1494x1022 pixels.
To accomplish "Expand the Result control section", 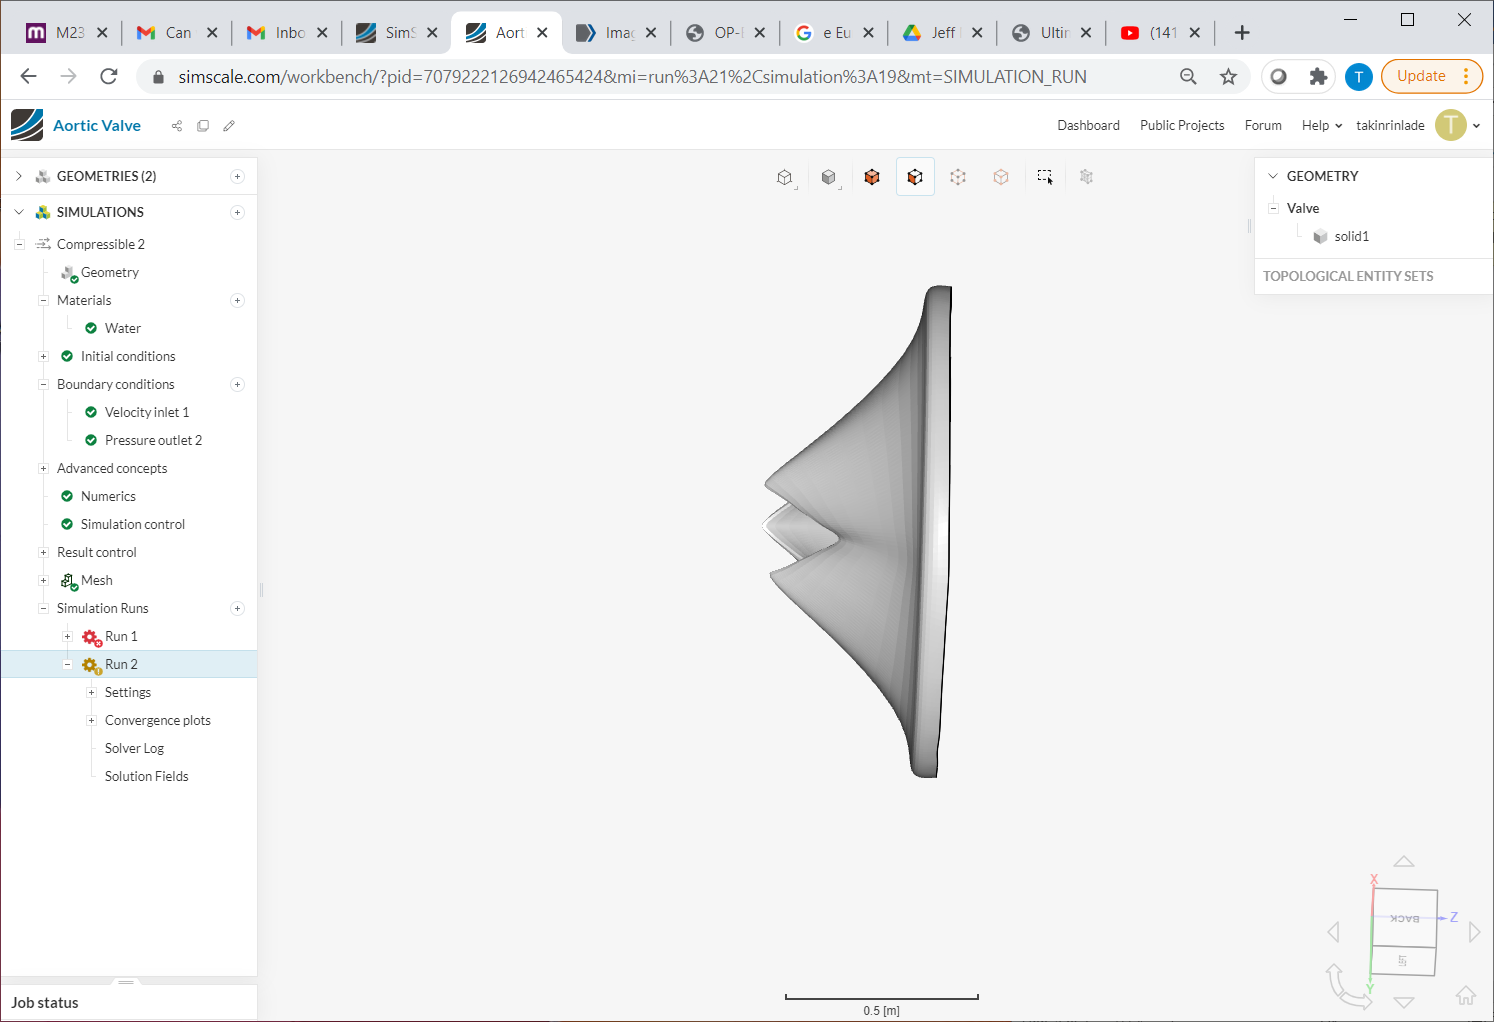I will click(x=43, y=552).
